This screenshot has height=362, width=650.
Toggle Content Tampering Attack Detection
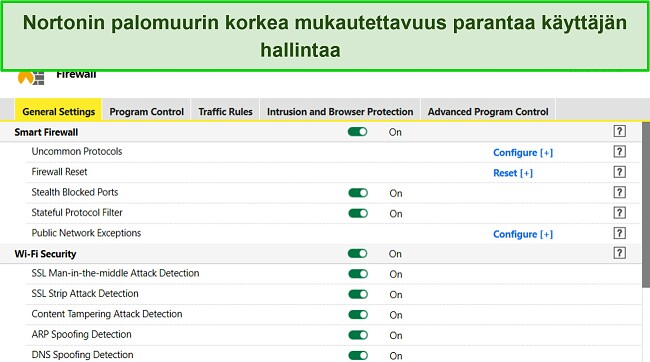(358, 314)
